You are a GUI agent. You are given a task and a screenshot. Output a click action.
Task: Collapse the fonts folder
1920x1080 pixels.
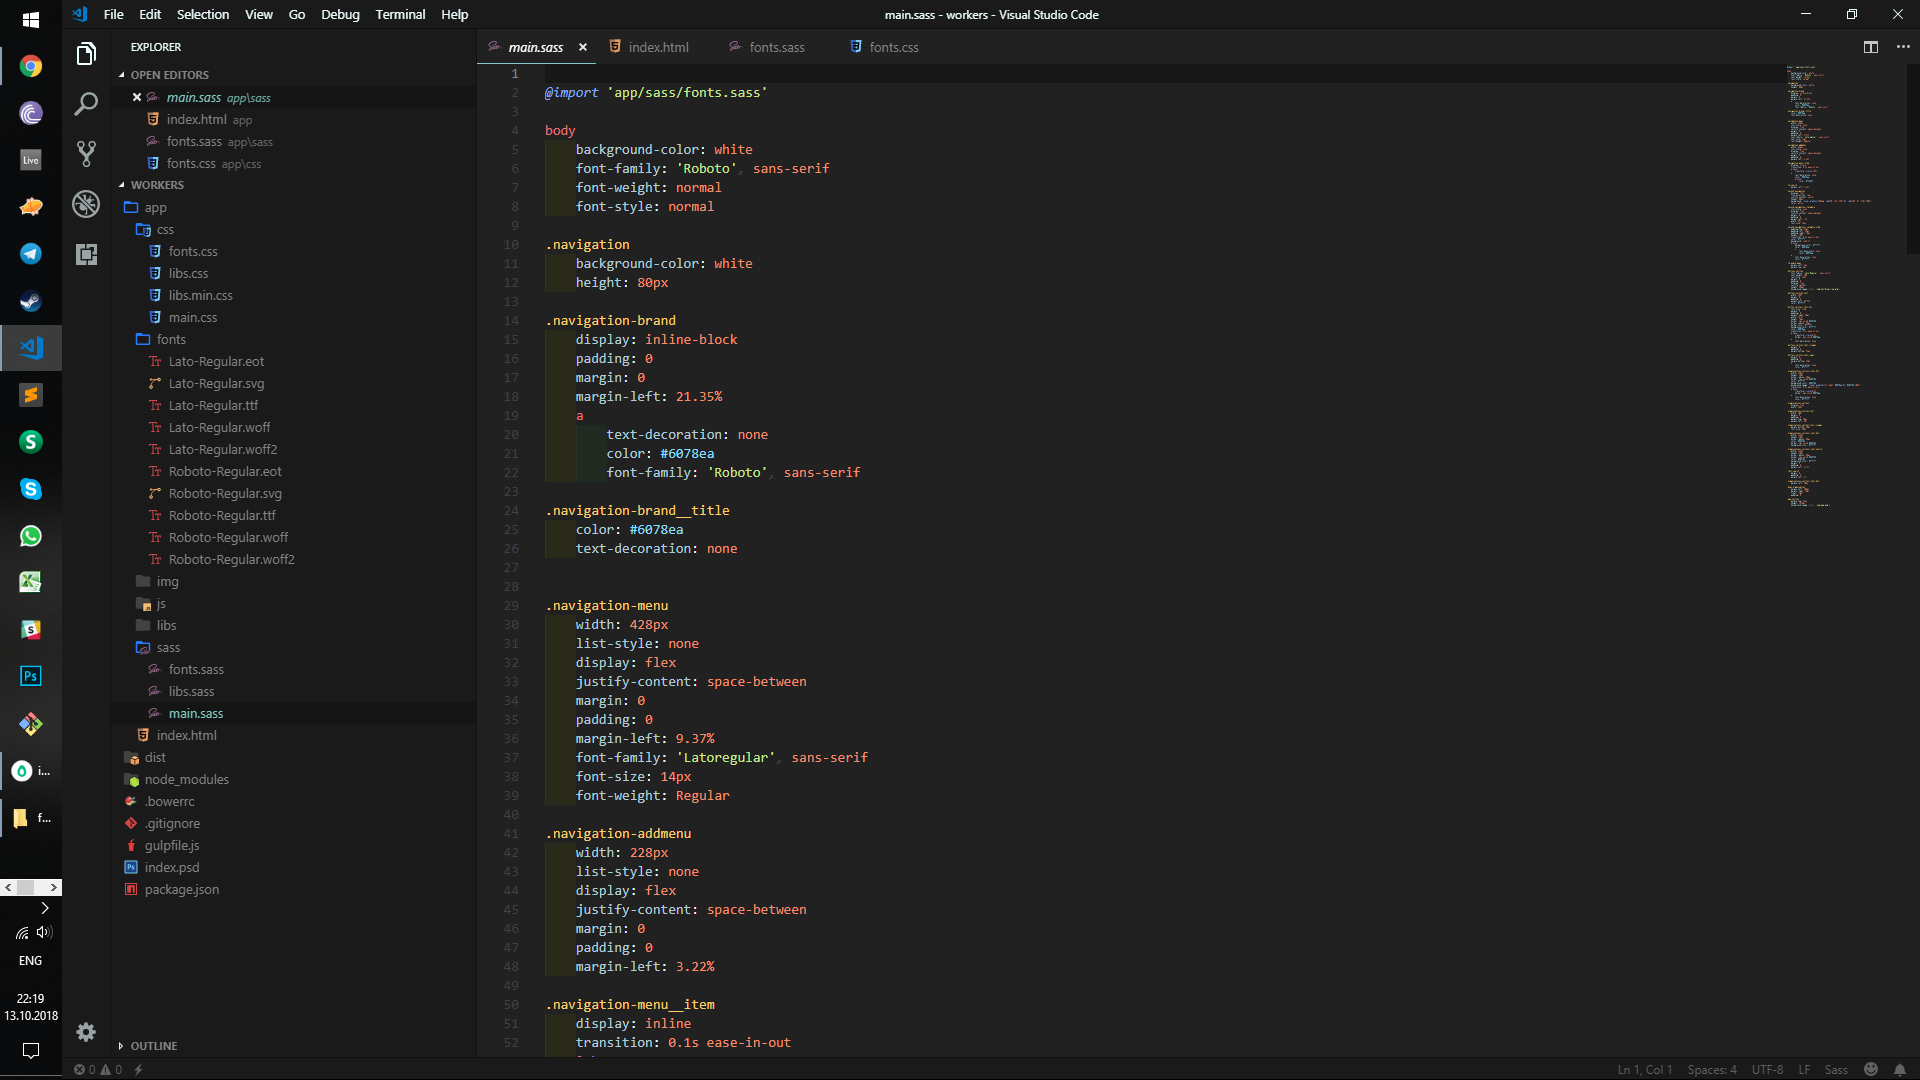(x=171, y=340)
